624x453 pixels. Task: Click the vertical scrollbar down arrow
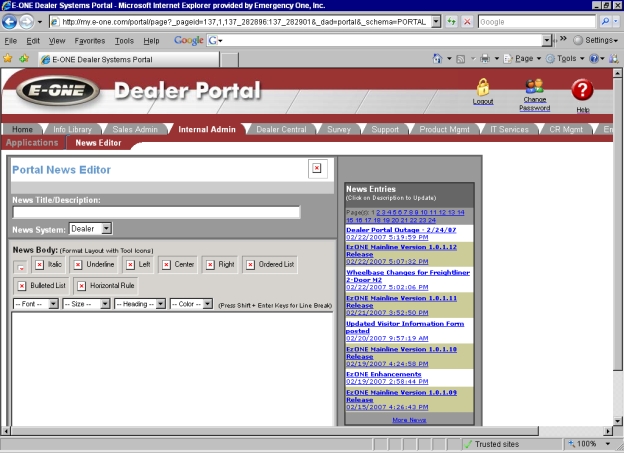pyautogui.click(x=617, y=421)
